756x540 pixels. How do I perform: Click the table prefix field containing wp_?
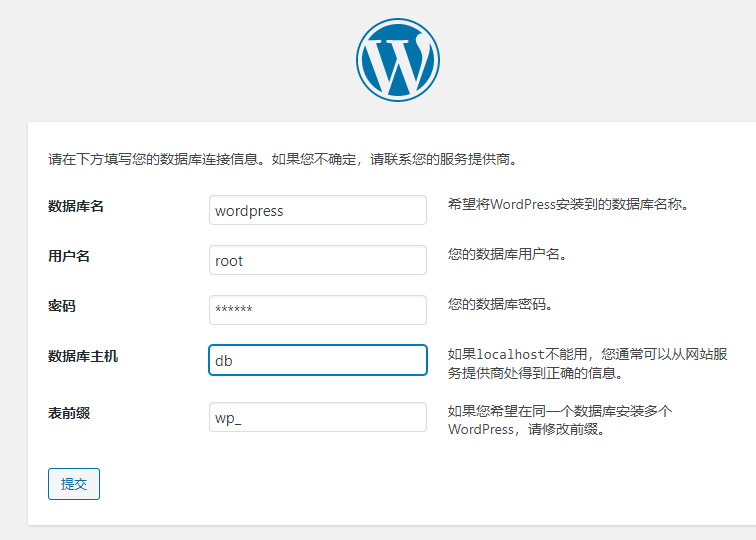click(x=318, y=417)
